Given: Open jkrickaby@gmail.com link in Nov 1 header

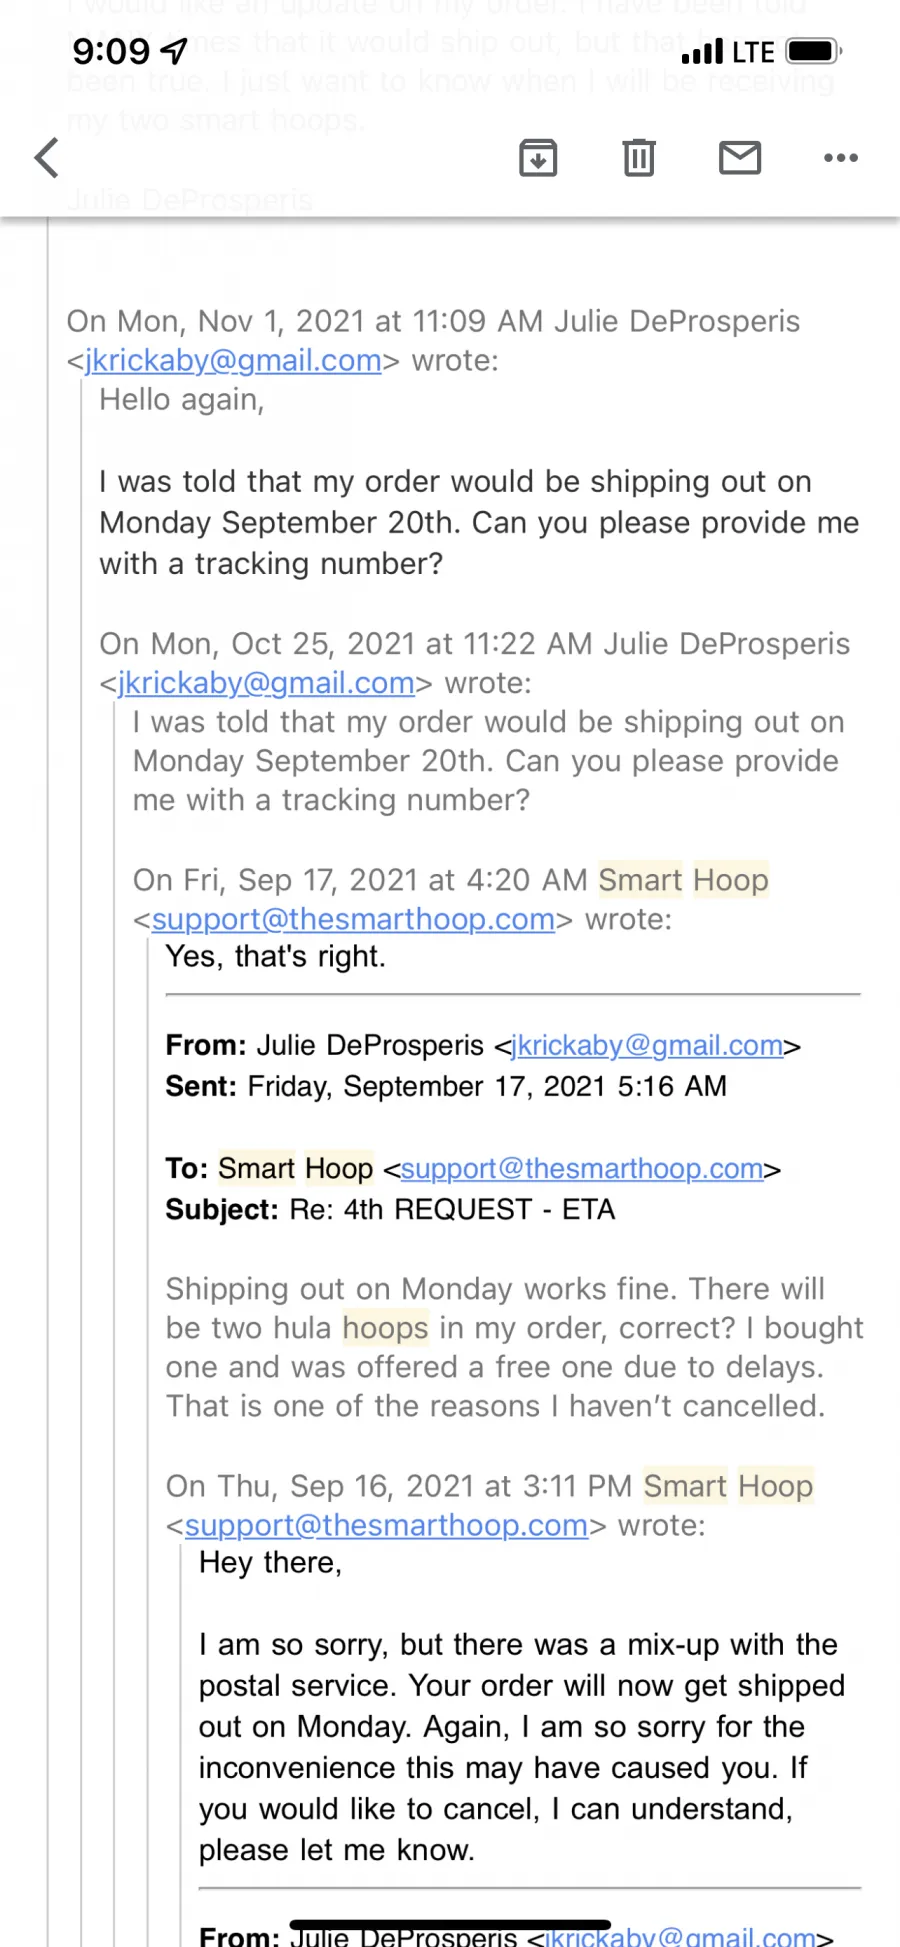Looking at the screenshot, I should coord(233,360).
